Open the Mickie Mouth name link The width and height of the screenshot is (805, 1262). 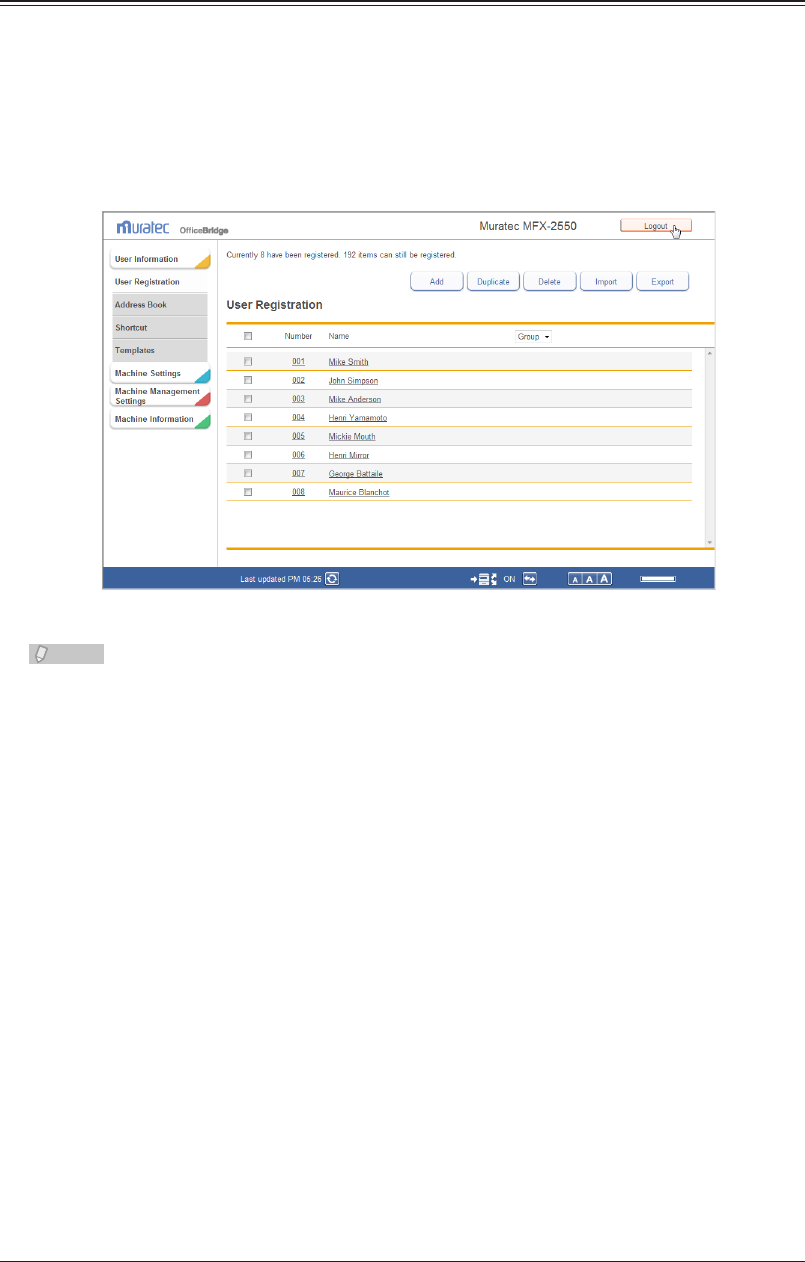(x=352, y=436)
